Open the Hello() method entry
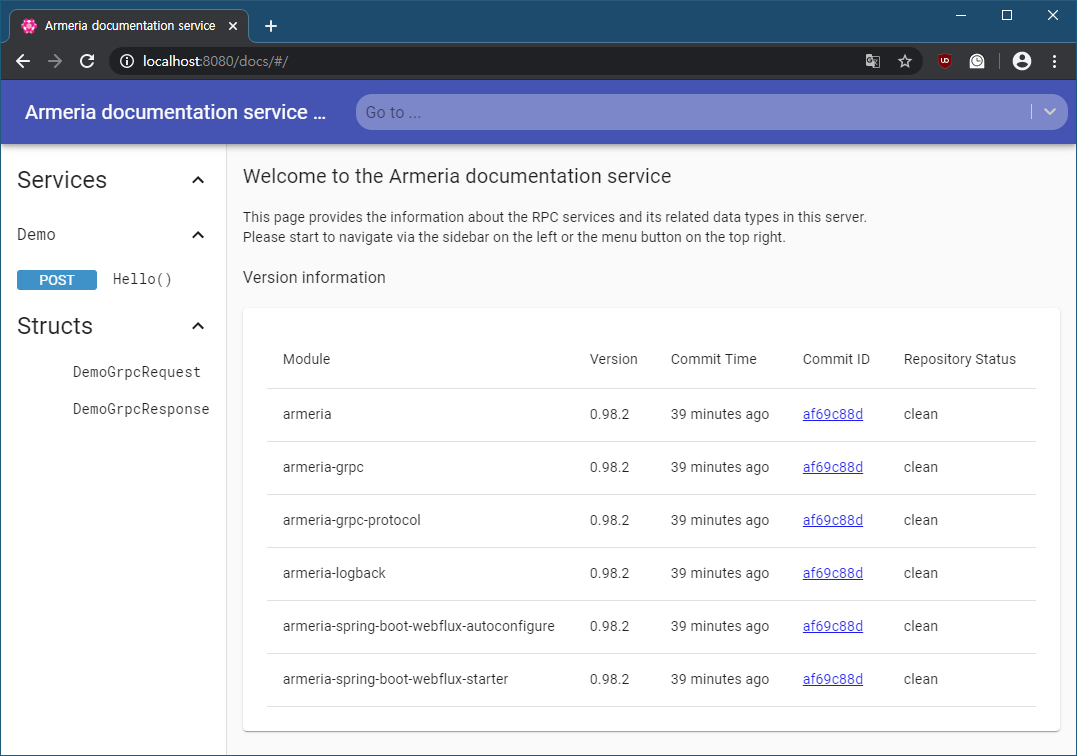This screenshot has height=756, width=1077. 142,279
